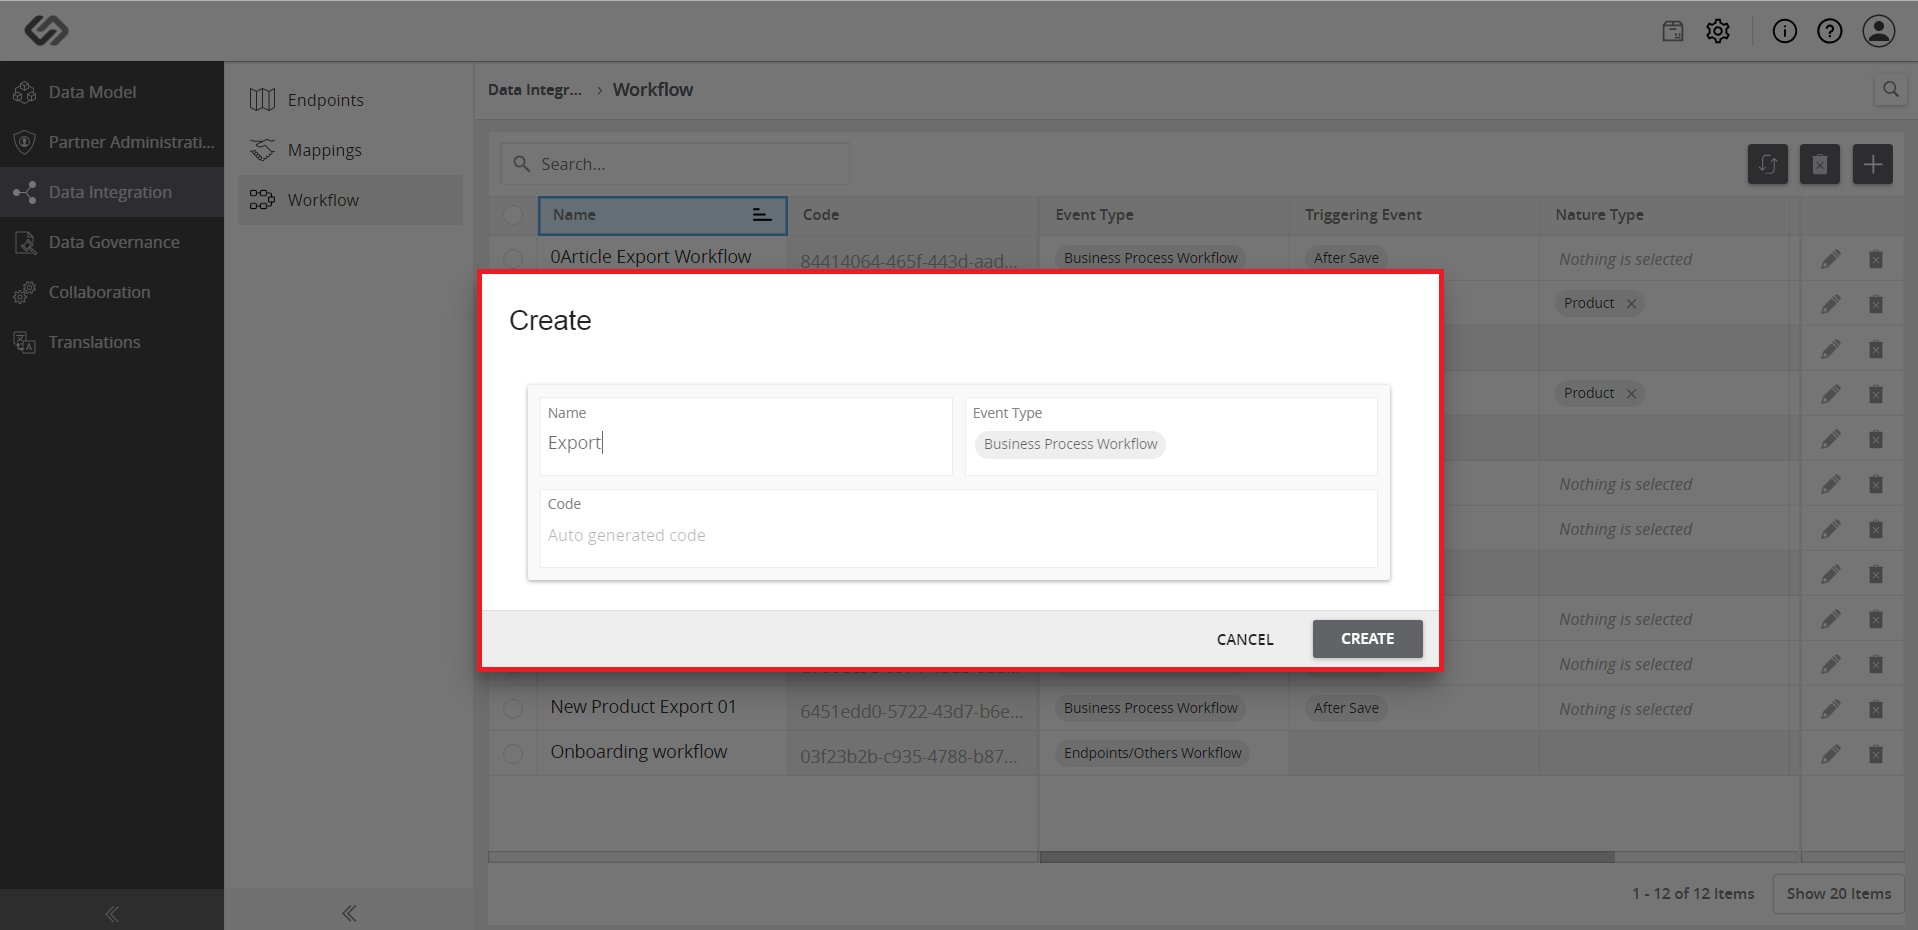This screenshot has width=1918, height=930.
Task: Select the Onboarding workflow row checkbox
Action: click(x=513, y=754)
